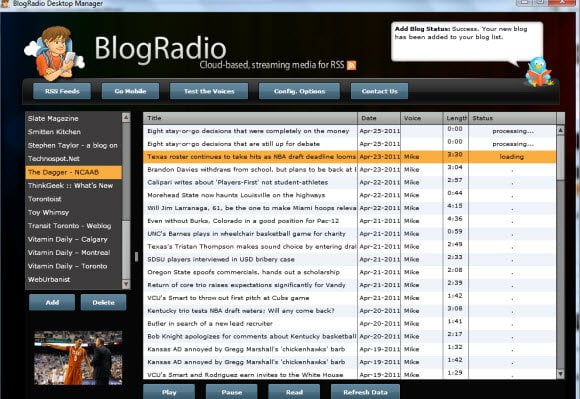Click article table scroll-up arrow
This screenshot has width=580, height=399.
(560, 130)
